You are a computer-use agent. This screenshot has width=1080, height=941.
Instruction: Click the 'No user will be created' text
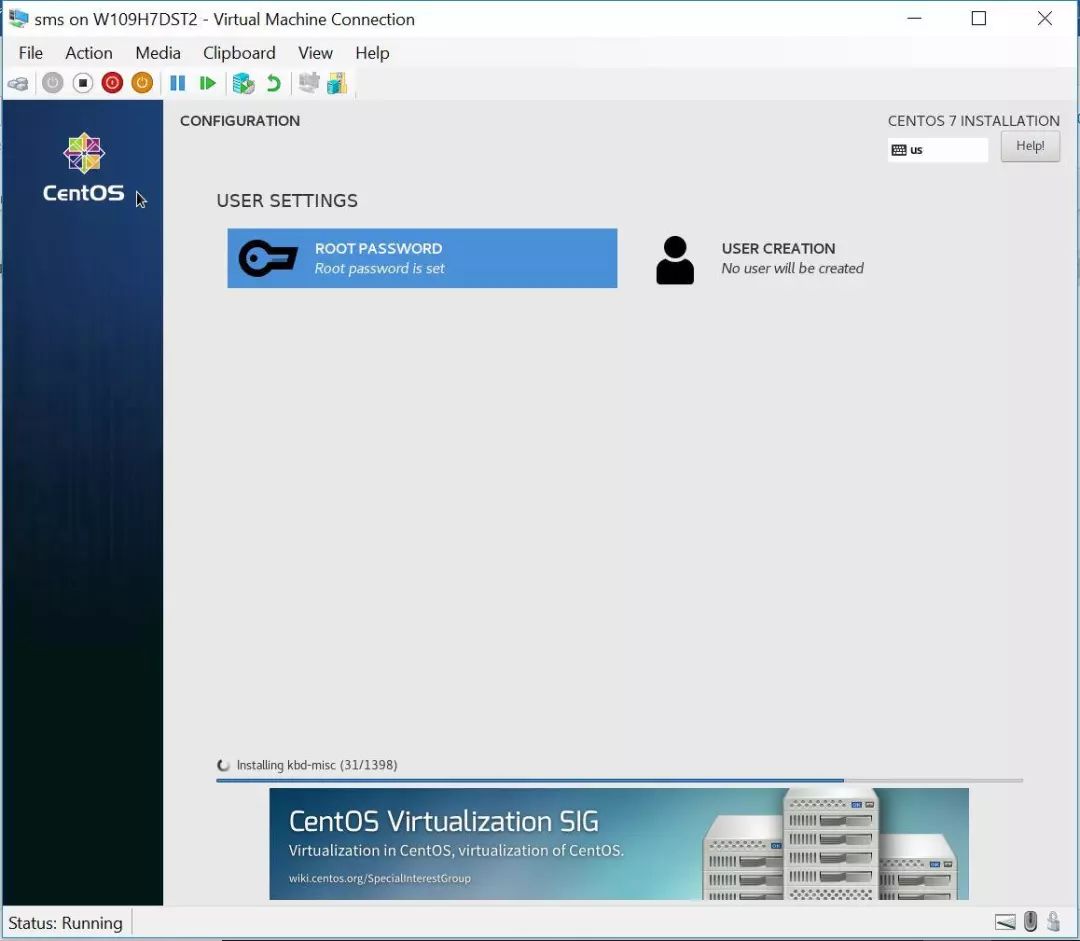(x=792, y=268)
